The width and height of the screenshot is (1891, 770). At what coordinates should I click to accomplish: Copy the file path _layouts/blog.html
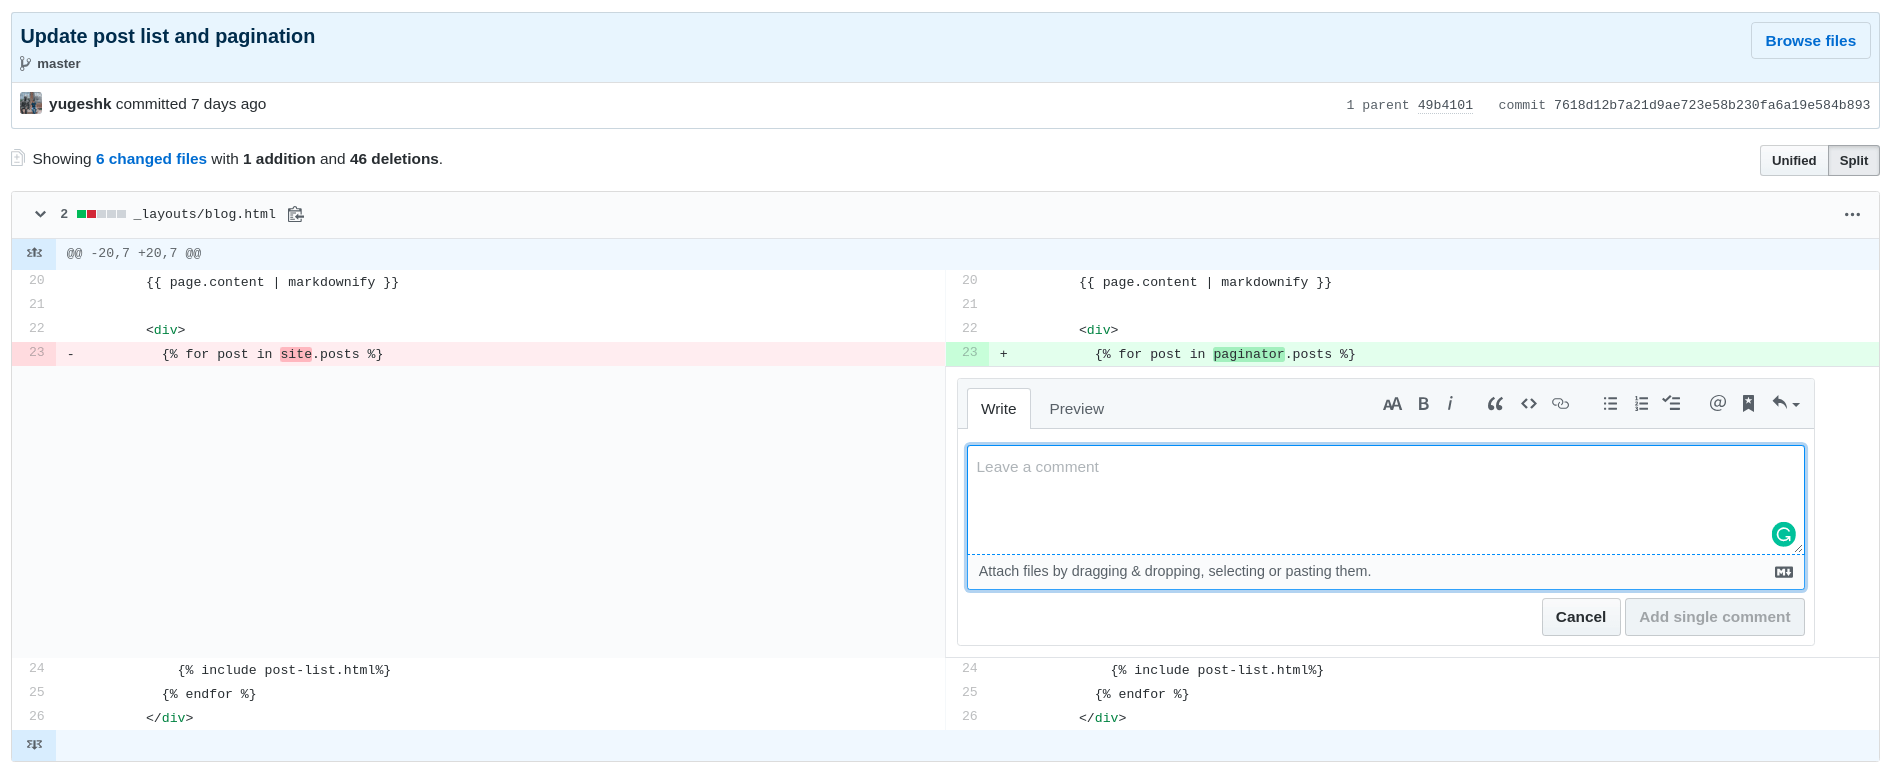coord(296,214)
